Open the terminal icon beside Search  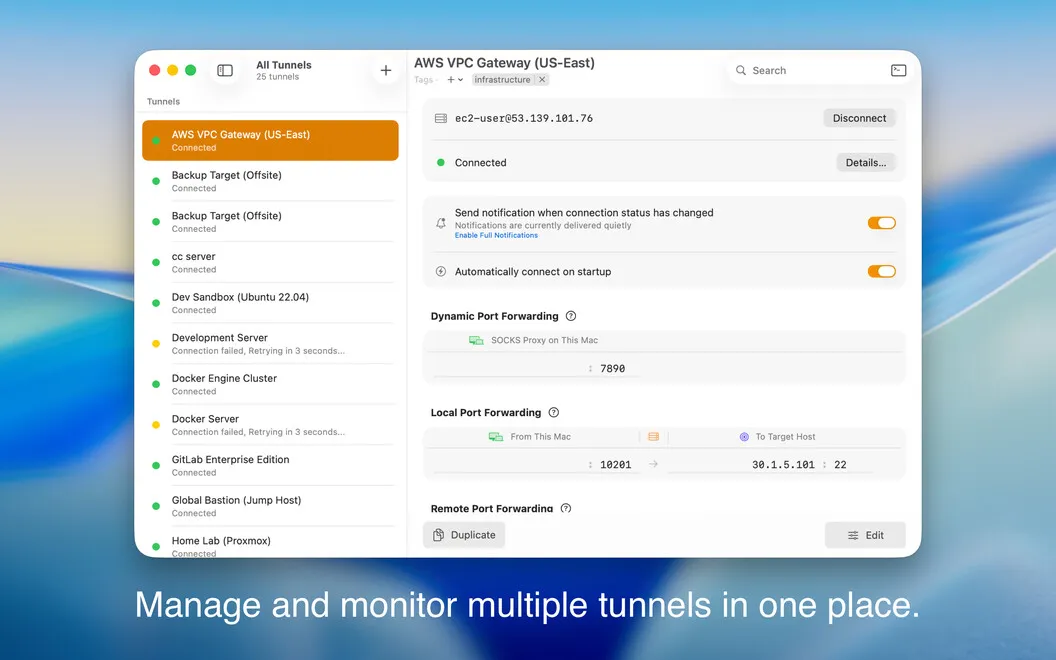point(898,70)
